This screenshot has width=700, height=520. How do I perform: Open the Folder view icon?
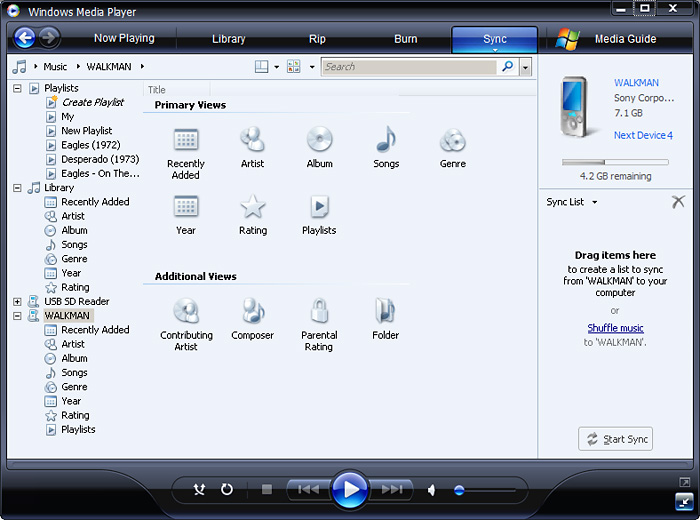[385, 310]
